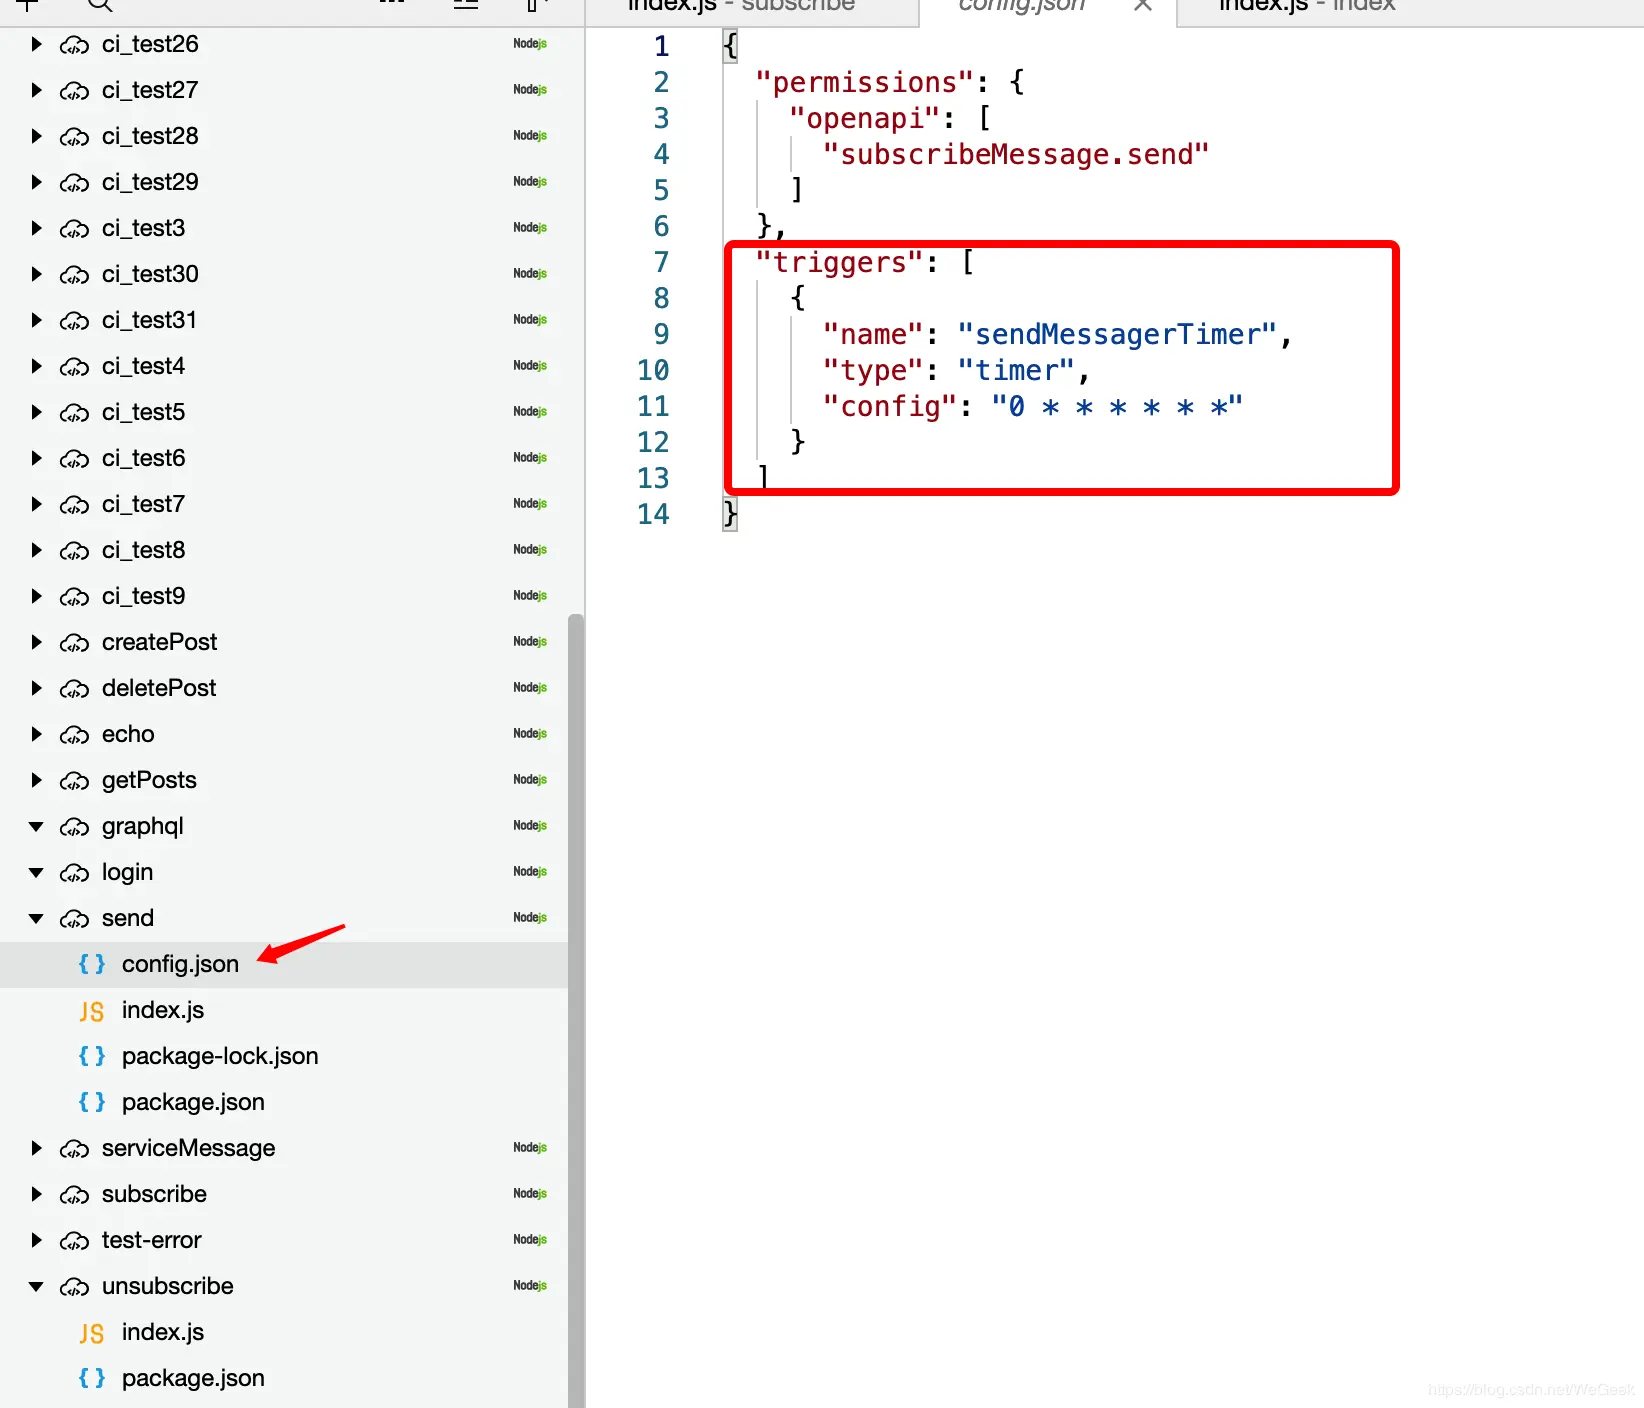The width and height of the screenshot is (1644, 1408).
Task: Click the Nodejs badge on echo row
Action: point(530,734)
